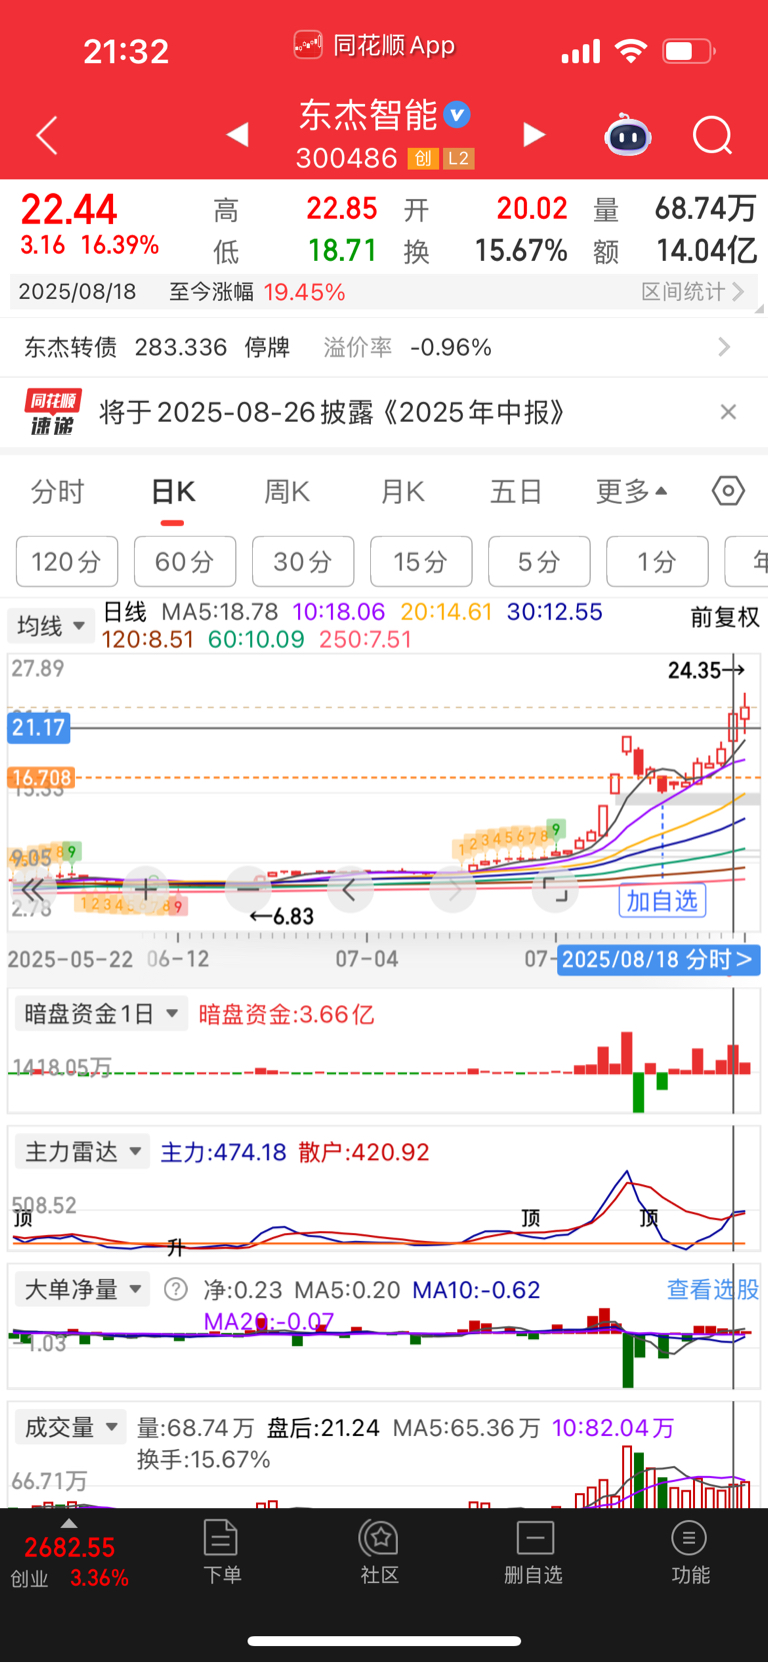Switch to 月K tab
768x1663 pixels.
[403, 491]
